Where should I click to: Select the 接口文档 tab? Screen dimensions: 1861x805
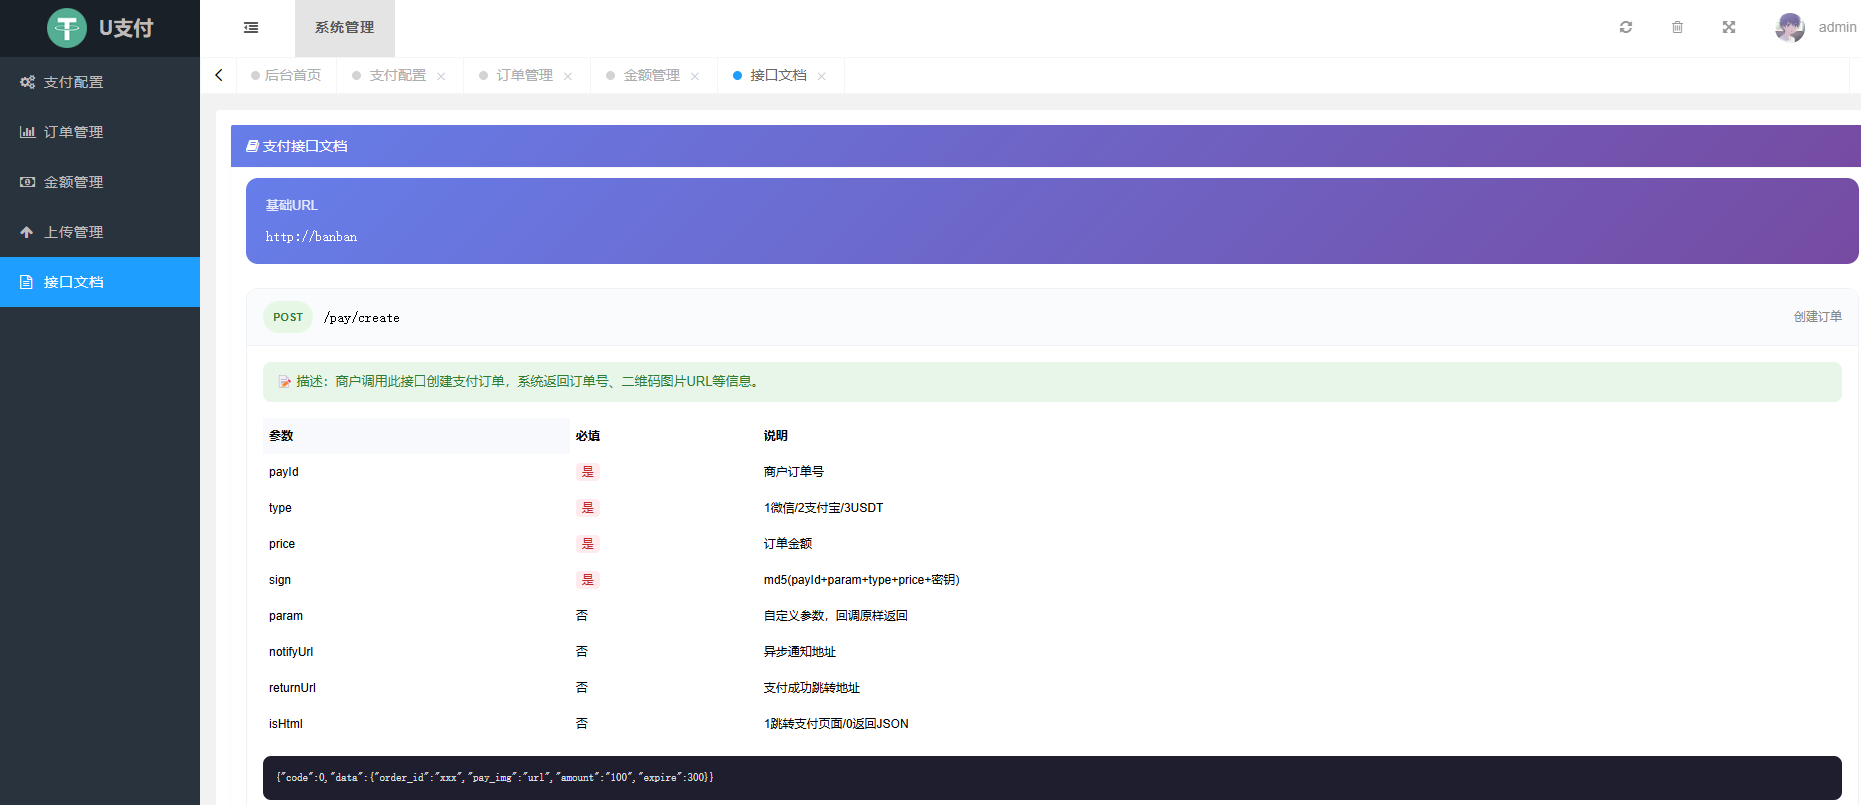[x=778, y=75]
